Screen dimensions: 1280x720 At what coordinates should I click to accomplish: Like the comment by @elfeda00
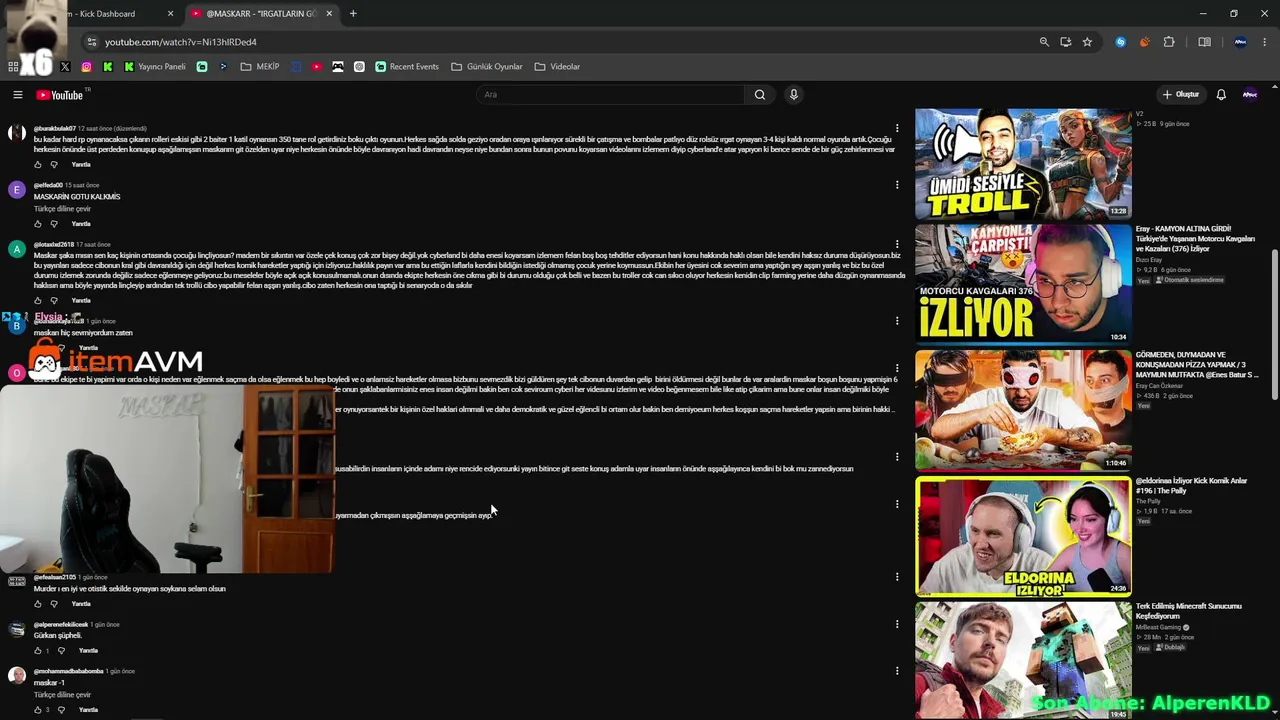pos(38,224)
